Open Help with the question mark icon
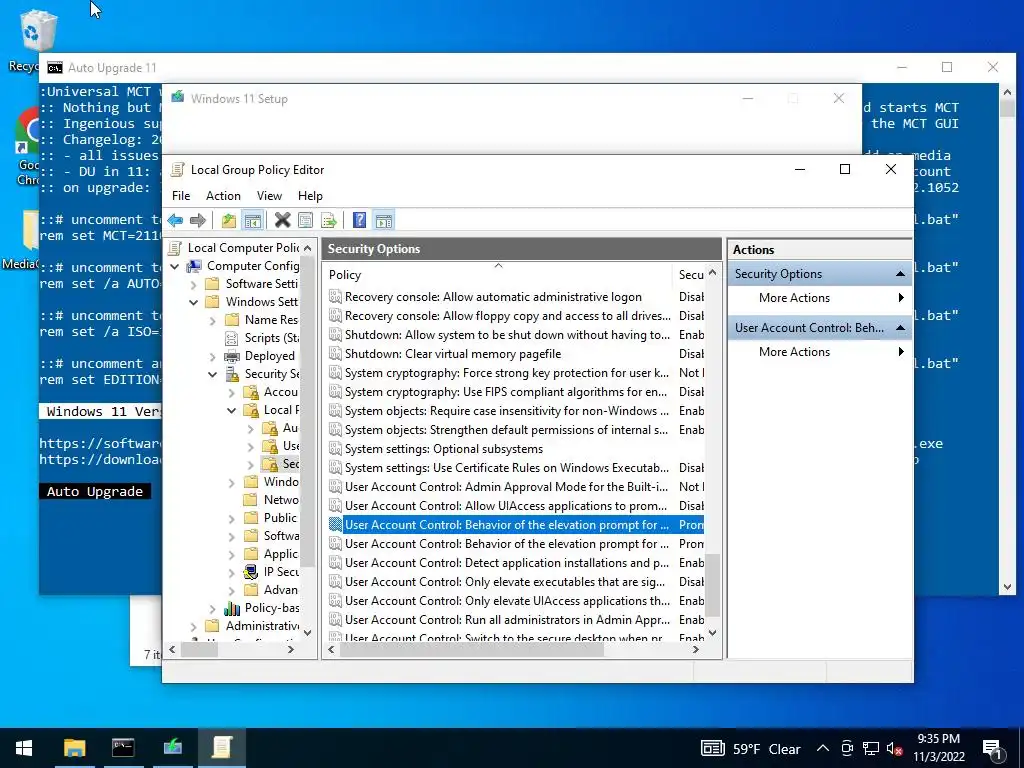Viewport: 1024px width, 768px height. point(359,221)
